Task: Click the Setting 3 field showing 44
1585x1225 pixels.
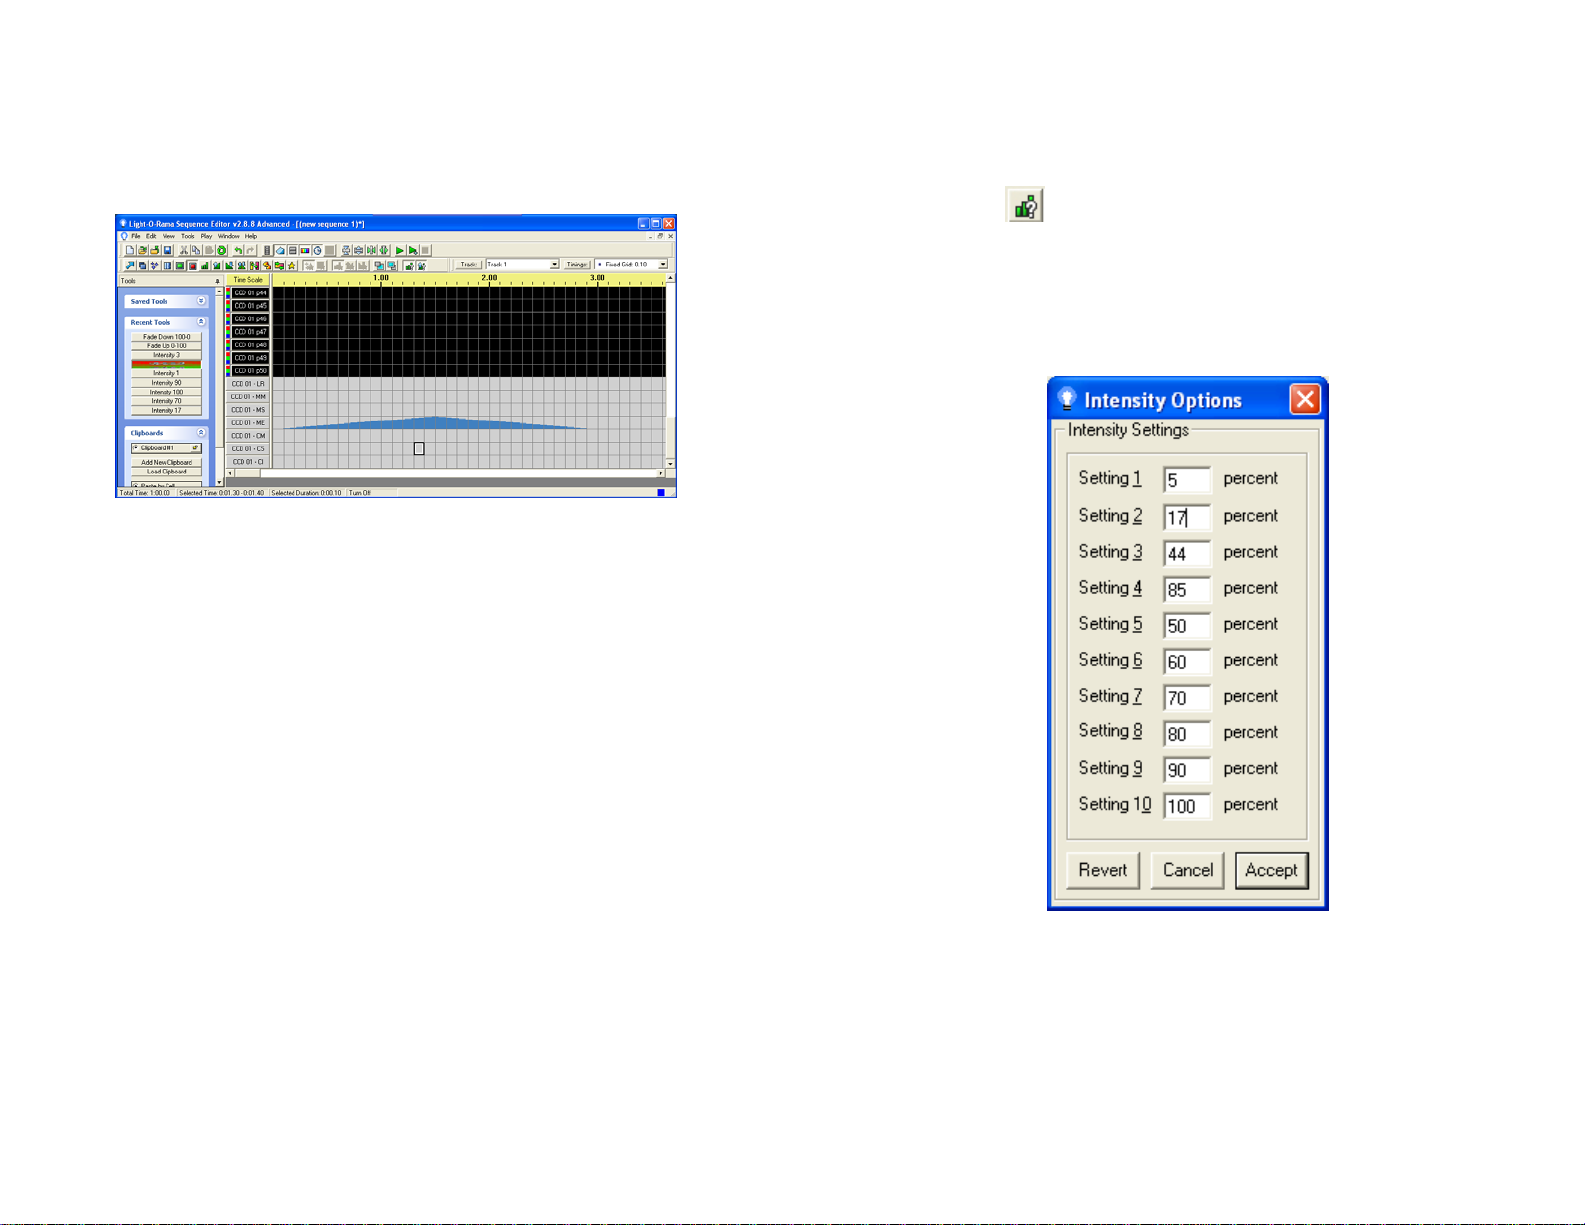Action: coord(1187,553)
